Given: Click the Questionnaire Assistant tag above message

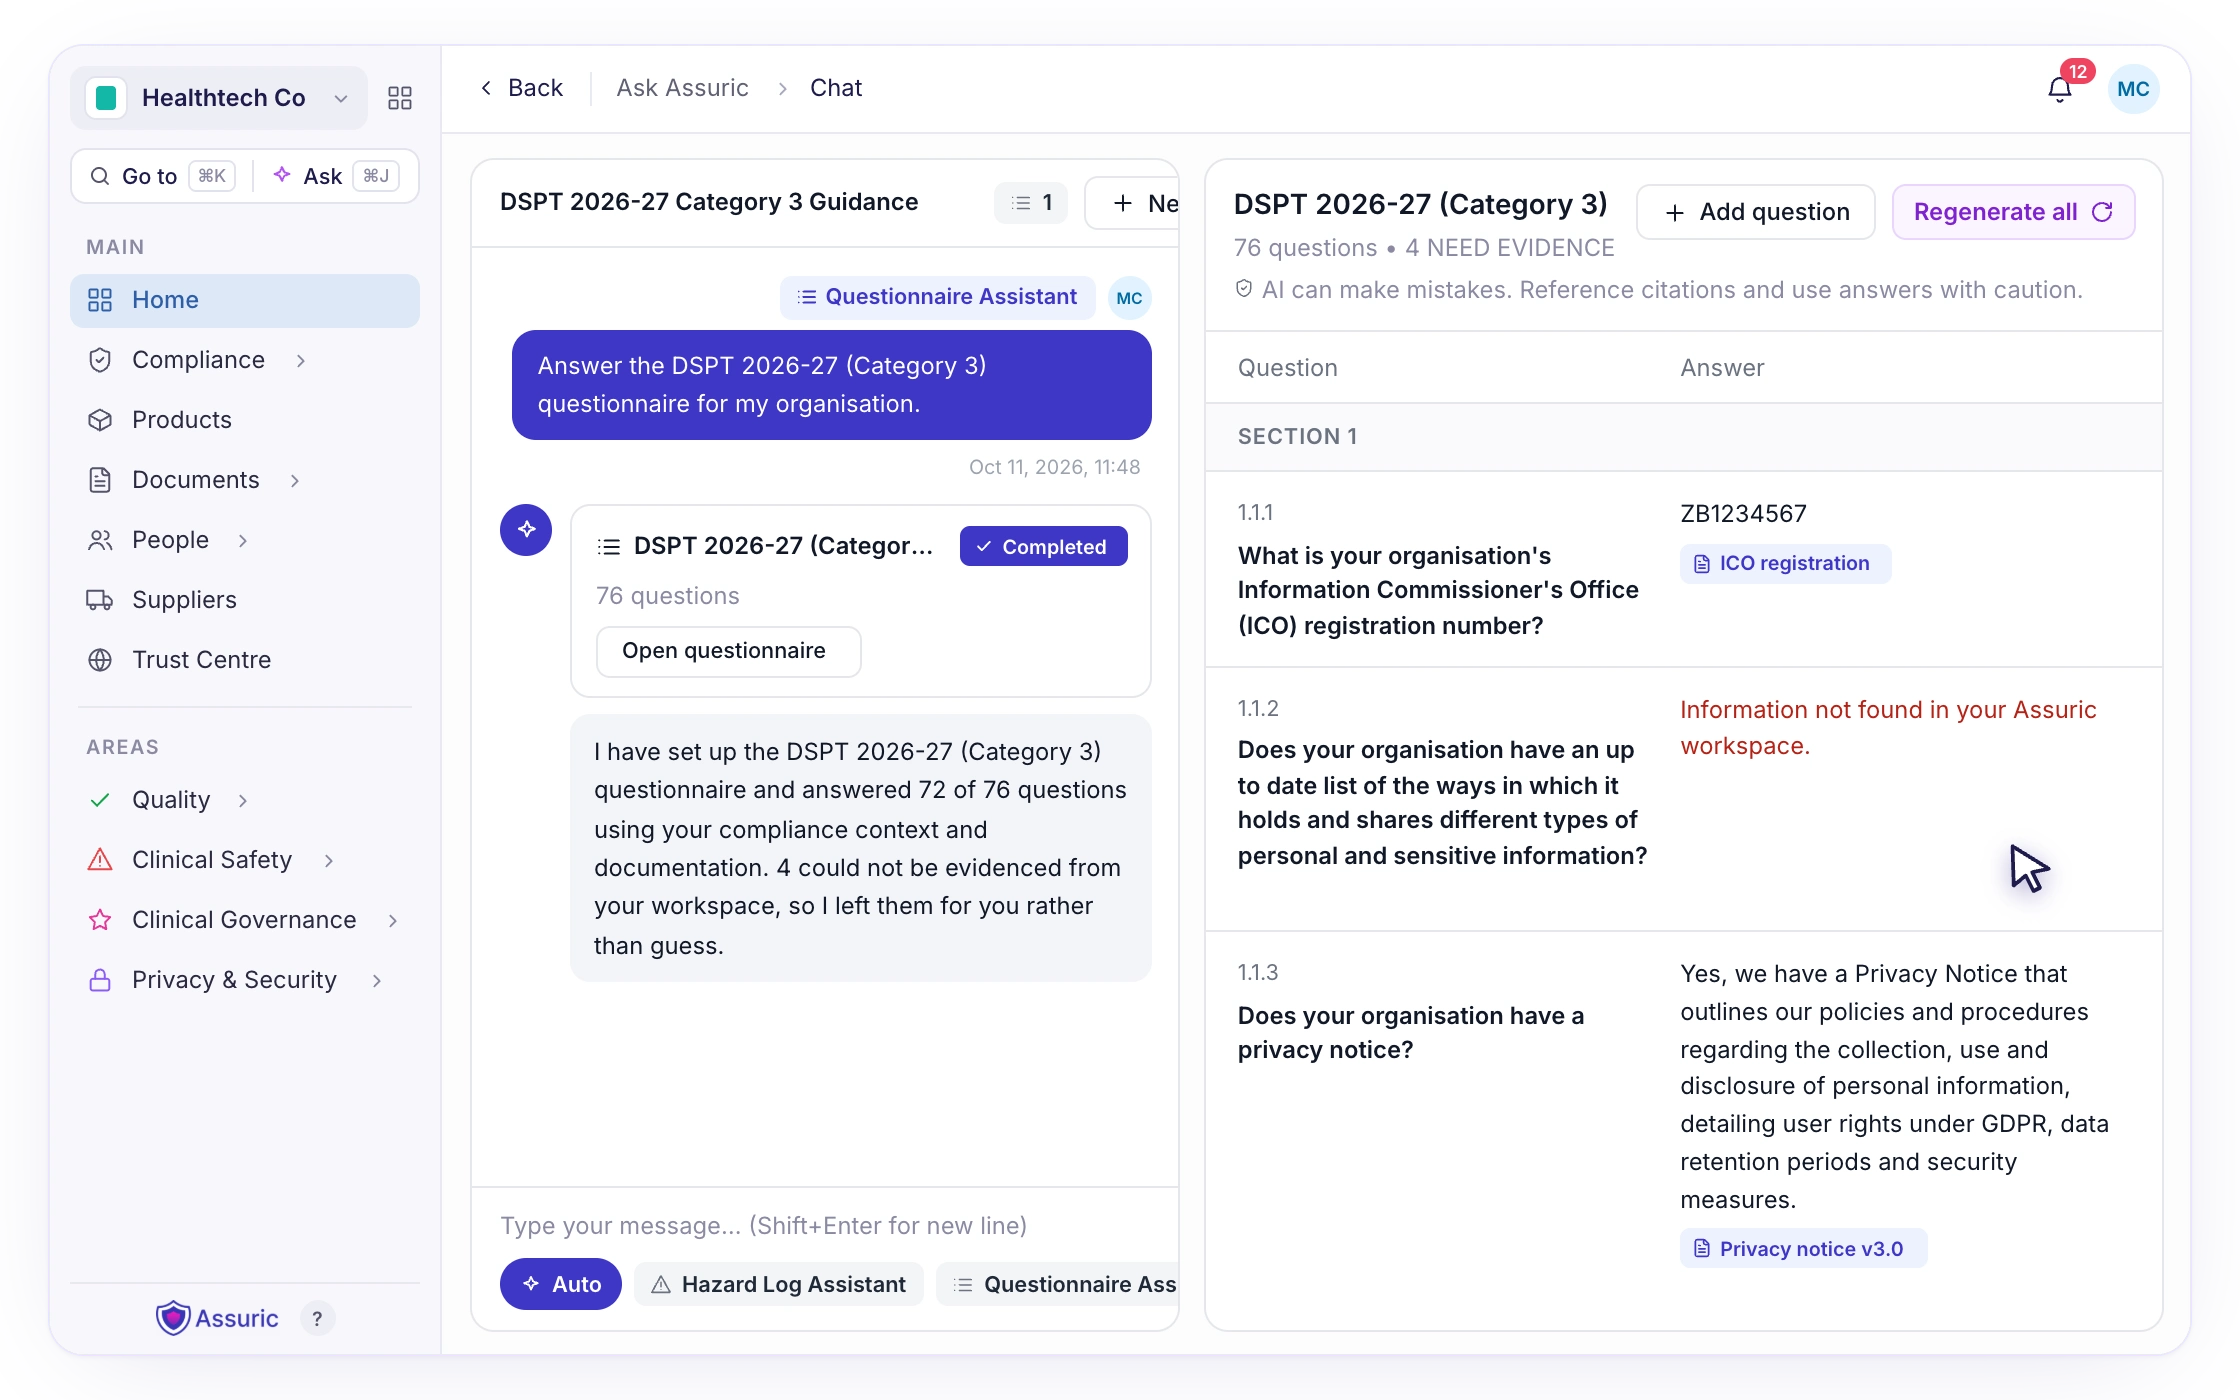Looking at the screenshot, I should pos(937,297).
